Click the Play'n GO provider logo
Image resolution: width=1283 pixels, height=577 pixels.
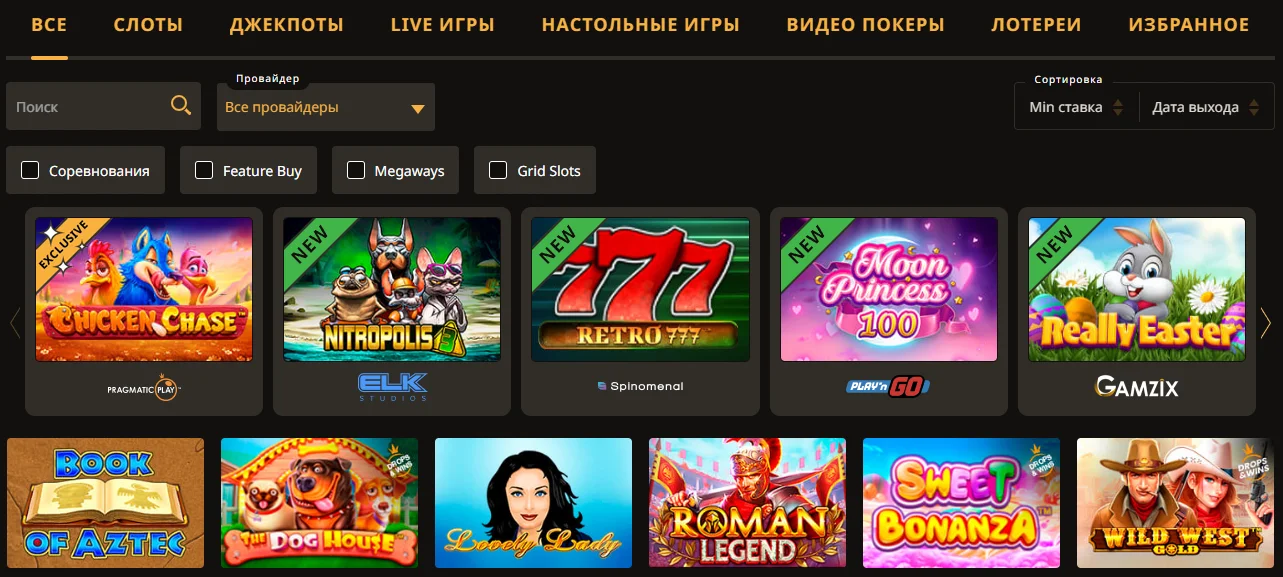(888, 387)
